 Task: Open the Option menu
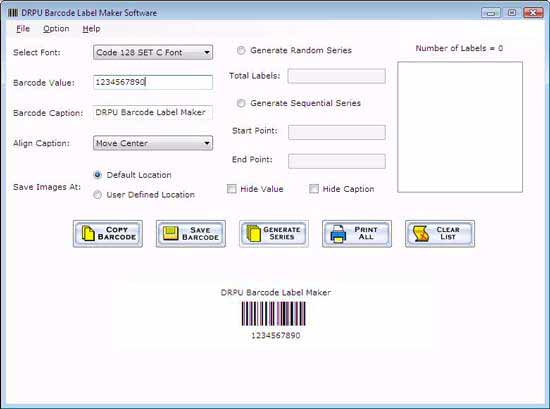[x=56, y=29]
